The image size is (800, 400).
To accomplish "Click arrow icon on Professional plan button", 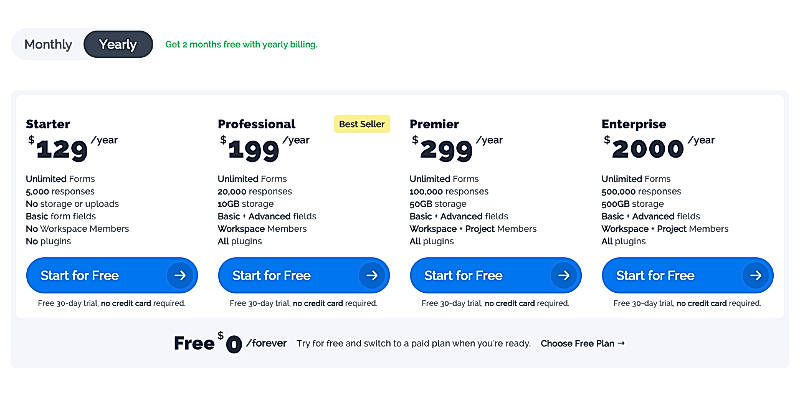I will click(x=370, y=275).
